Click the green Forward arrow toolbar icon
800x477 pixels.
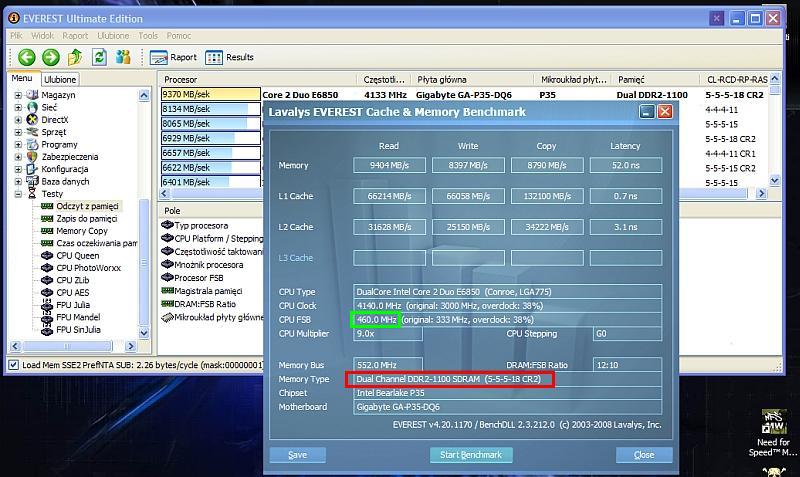point(51,57)
